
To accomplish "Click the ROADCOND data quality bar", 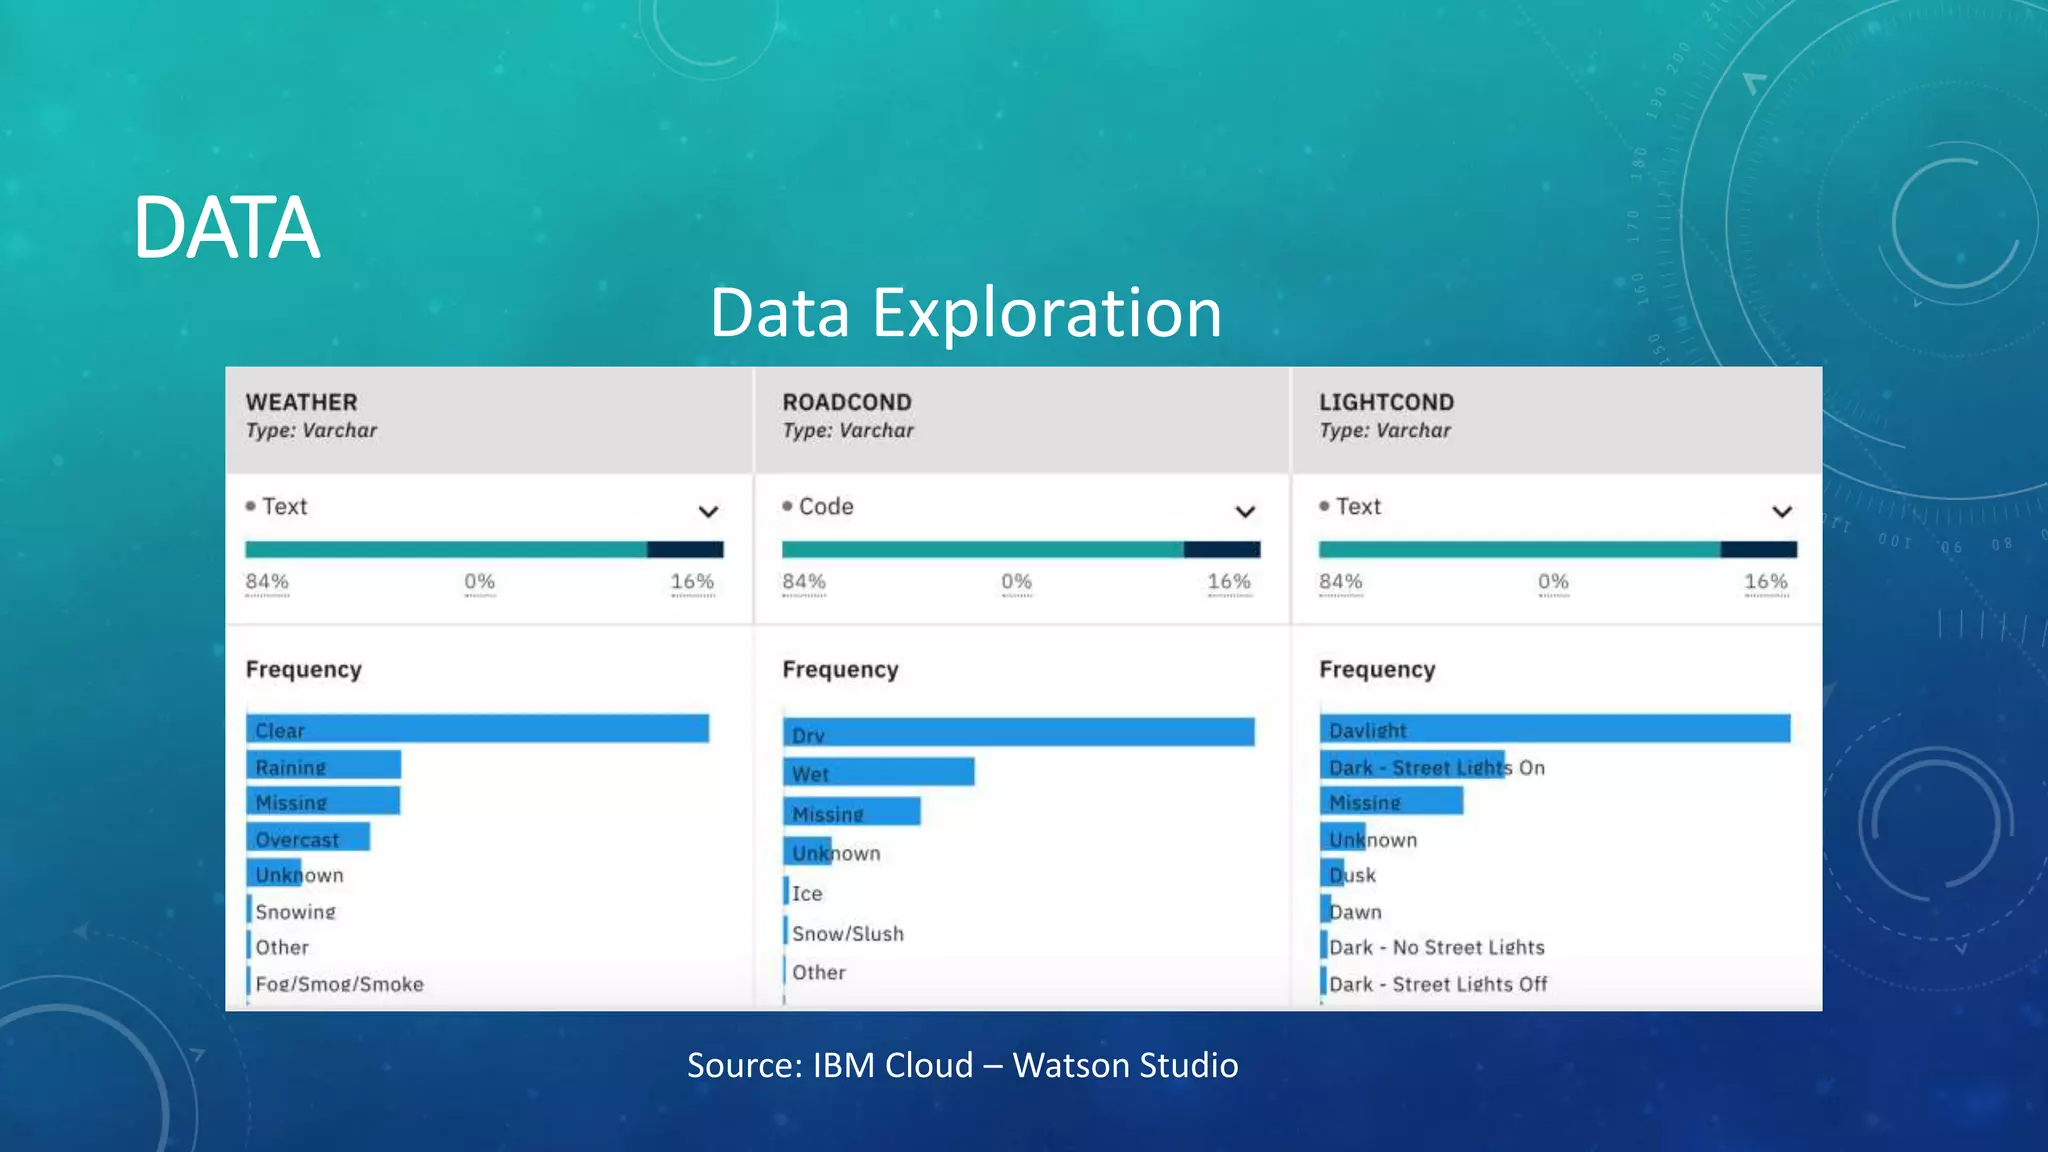I will tap(1021, 549).
